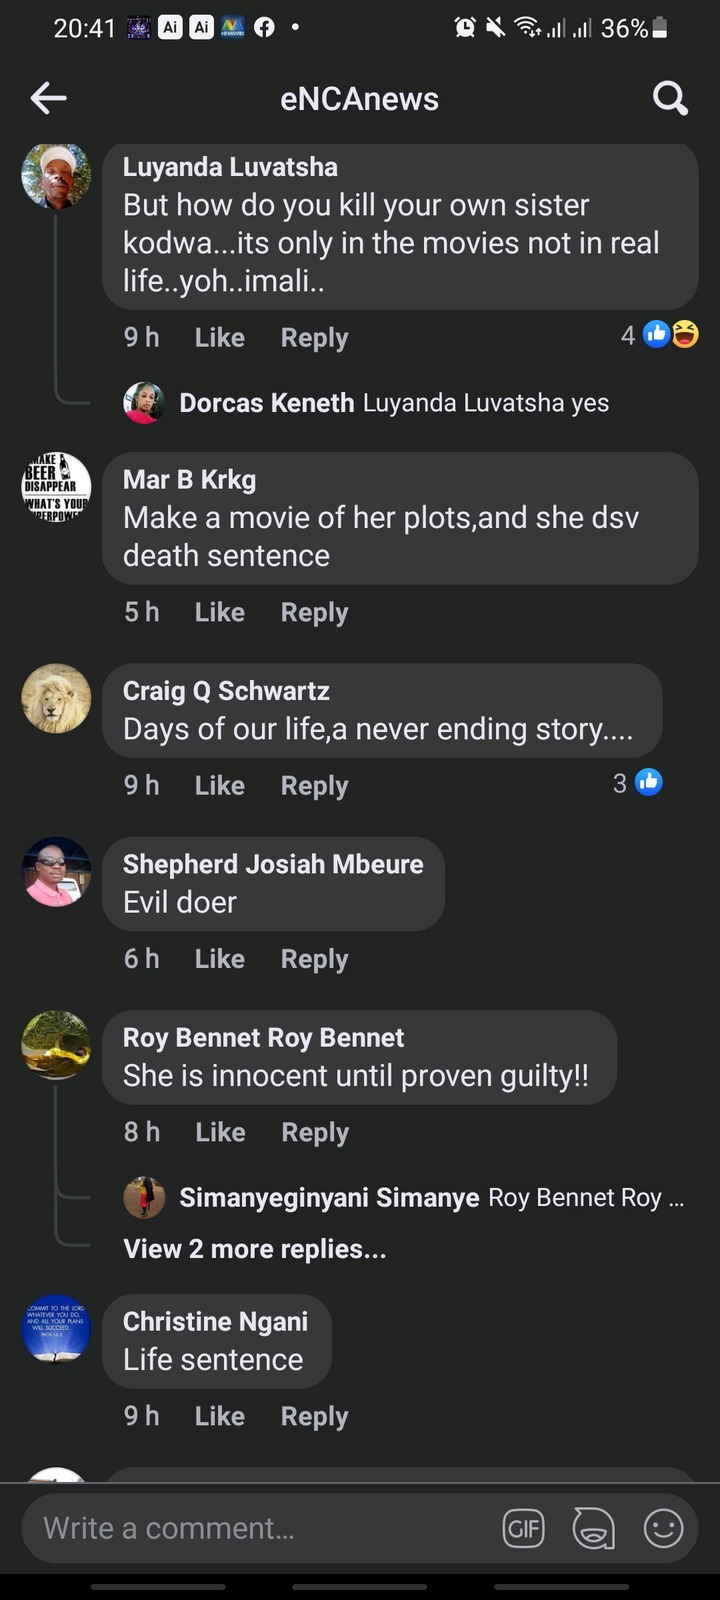
Task: Like Christine Ngani's comment
Action: (219, 1416)
